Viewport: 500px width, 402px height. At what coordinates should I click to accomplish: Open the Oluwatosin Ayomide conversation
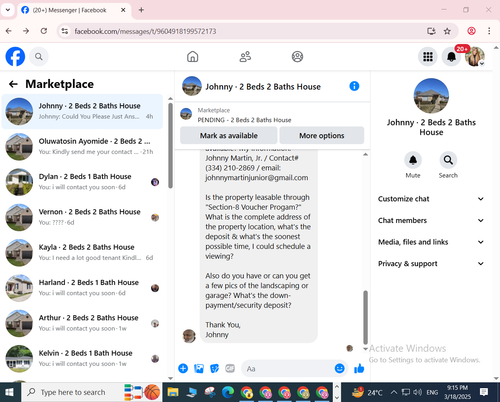coord(82,147)
